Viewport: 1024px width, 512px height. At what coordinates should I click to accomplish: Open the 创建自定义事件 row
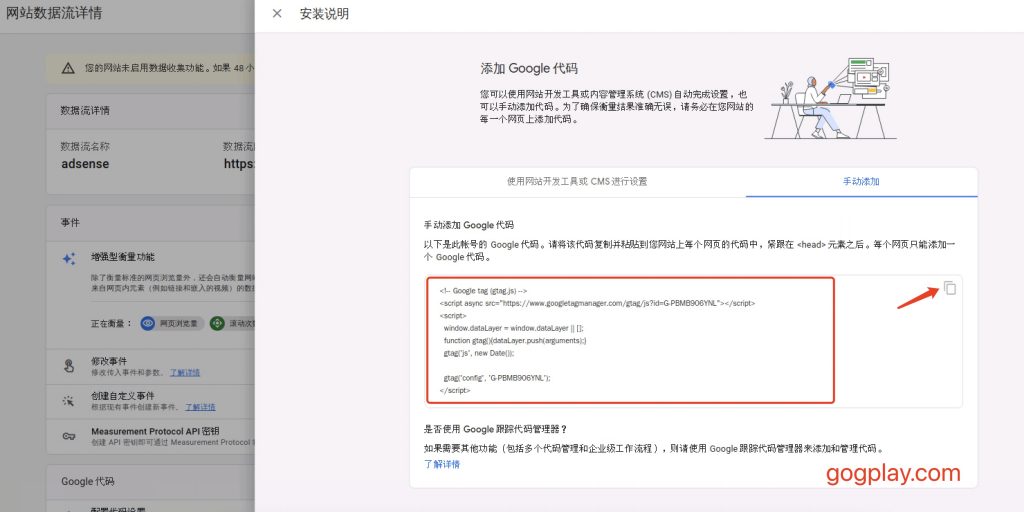pyautogui.click(x=150, y=401)
